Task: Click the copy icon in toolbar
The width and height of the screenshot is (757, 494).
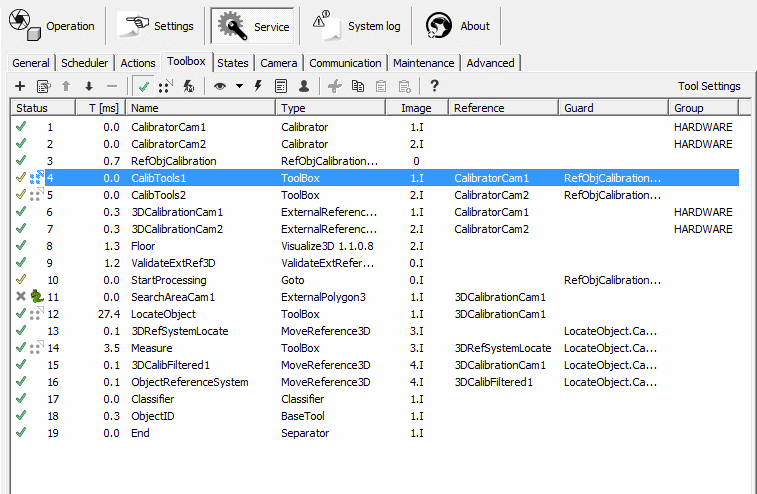Action: (358, 87)
